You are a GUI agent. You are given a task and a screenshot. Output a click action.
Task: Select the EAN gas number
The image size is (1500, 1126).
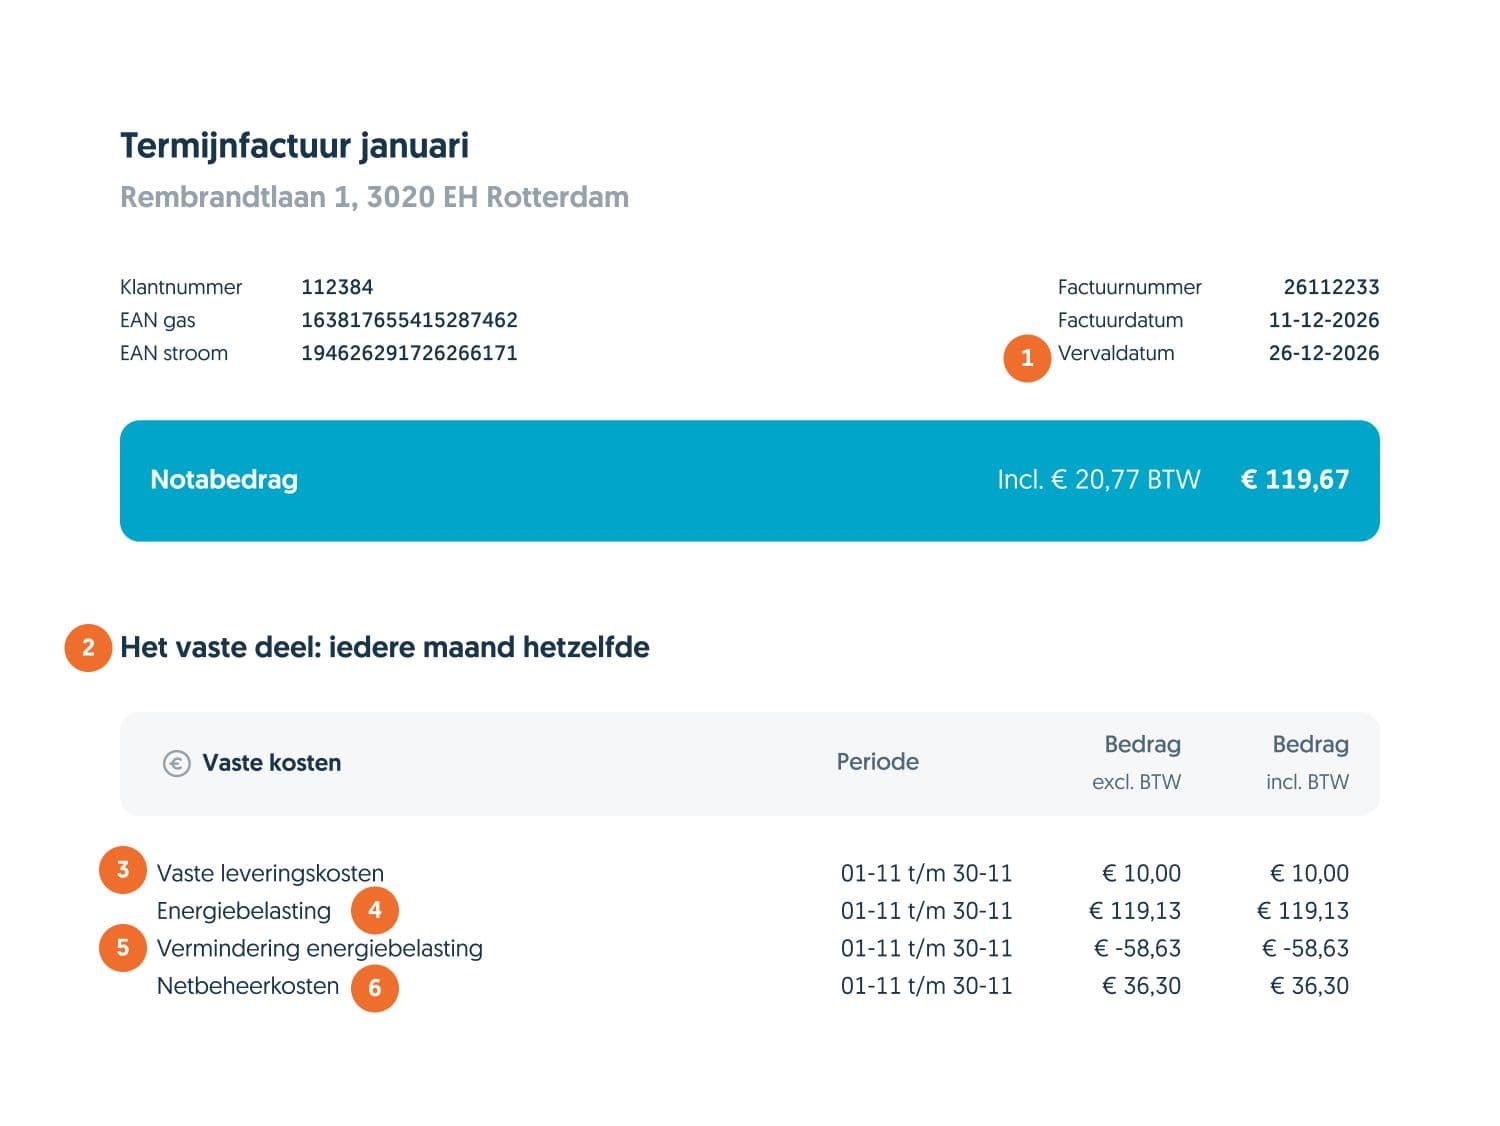point(409,320)
